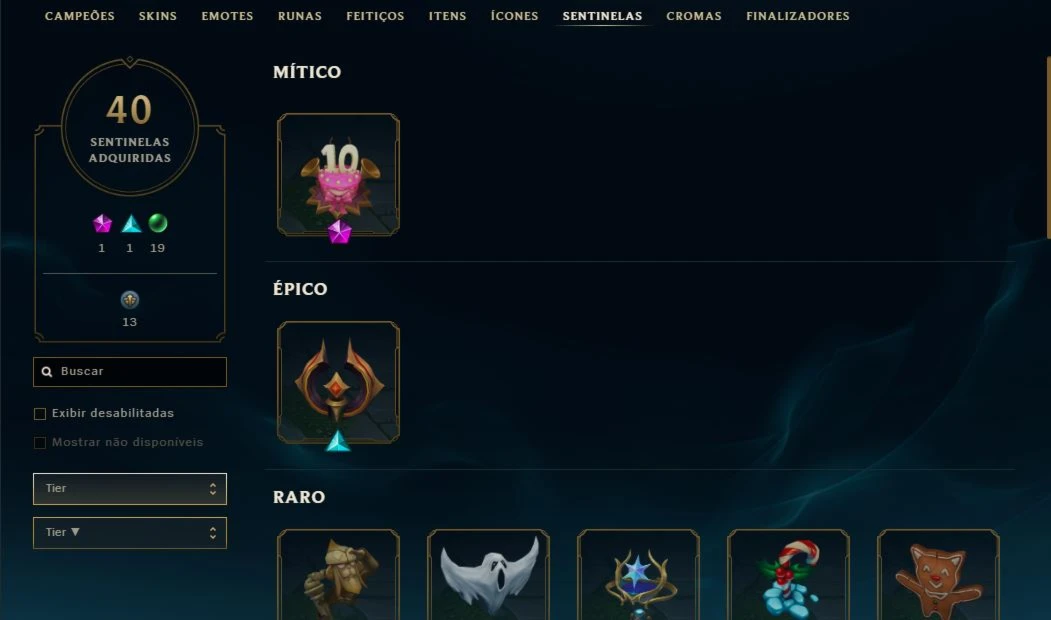Viewport: 1051px width, 620px height.
Task: Select the 10th anniversary cake ward
Action: pos(338,174)
